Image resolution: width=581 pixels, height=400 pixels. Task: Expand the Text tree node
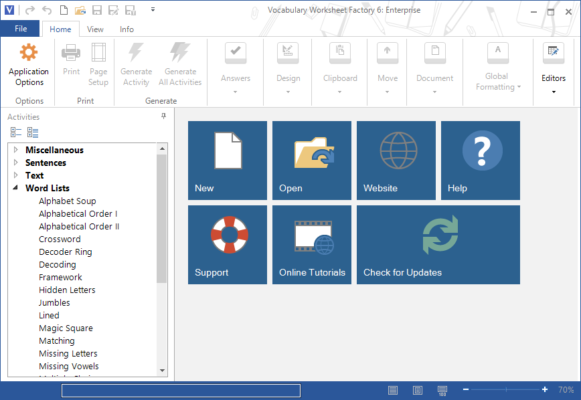pos(16,175)
